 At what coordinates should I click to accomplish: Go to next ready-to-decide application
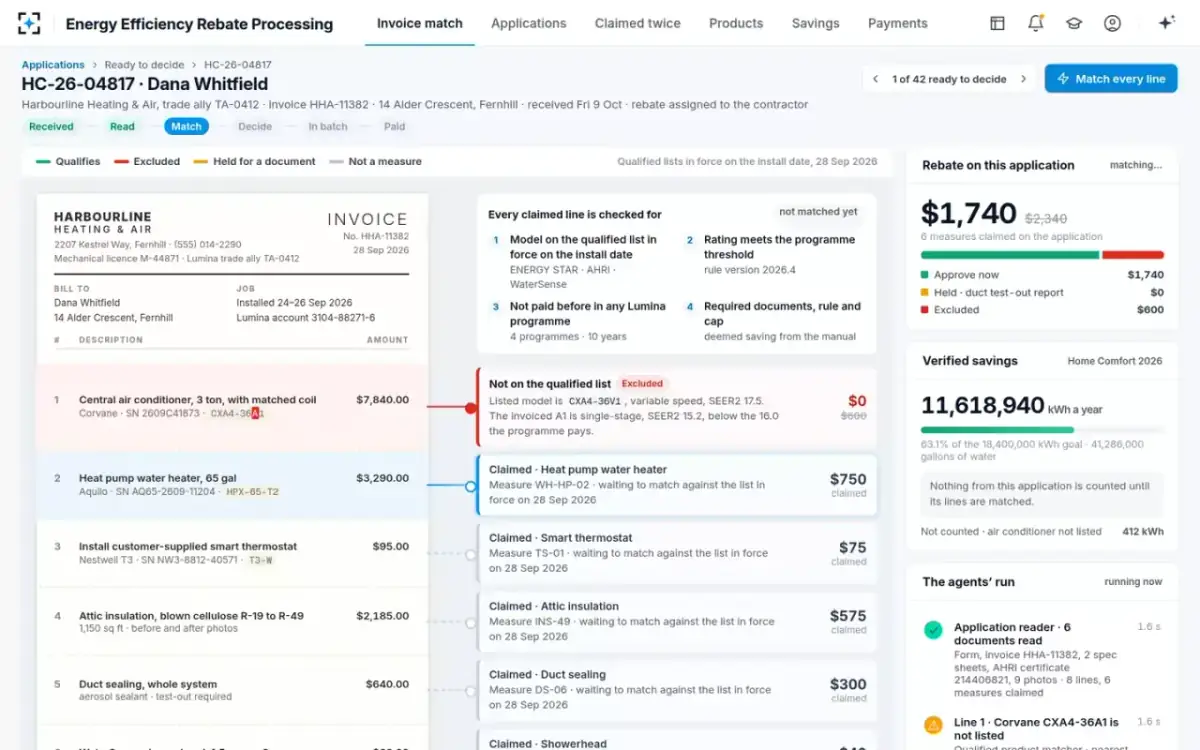1023,79
